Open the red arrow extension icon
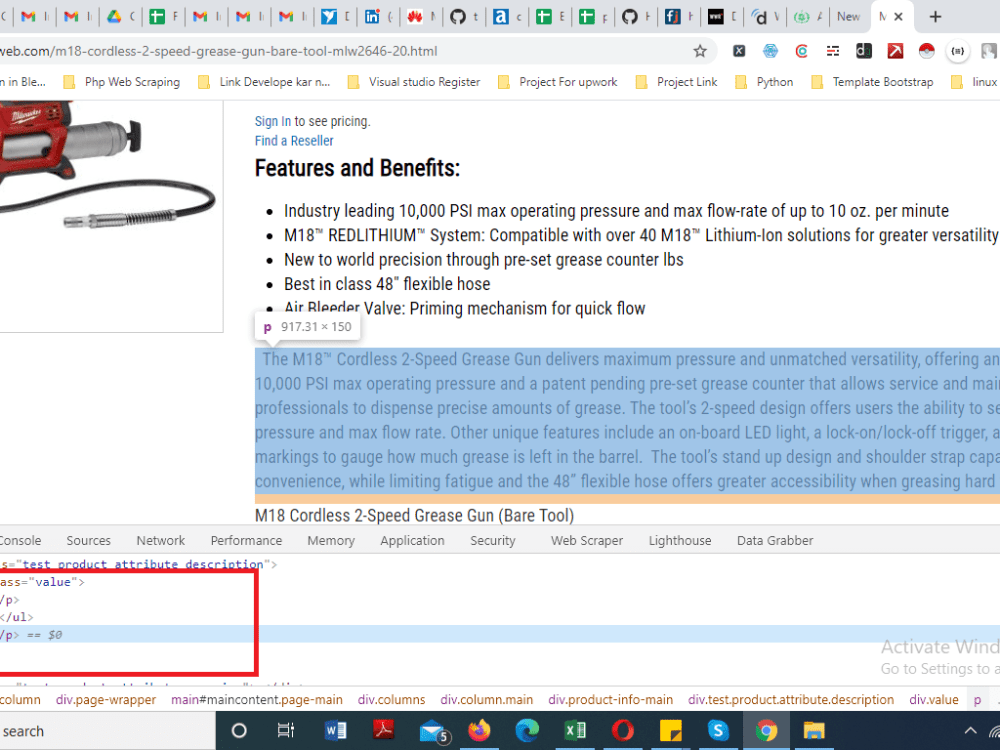The height and width of the screenshot is (750, 1000). tap(895, 51)
